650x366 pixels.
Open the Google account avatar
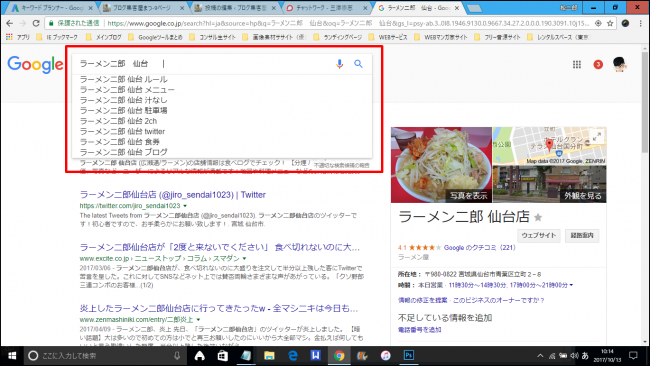pyautogui.click(x=620, y=64)
